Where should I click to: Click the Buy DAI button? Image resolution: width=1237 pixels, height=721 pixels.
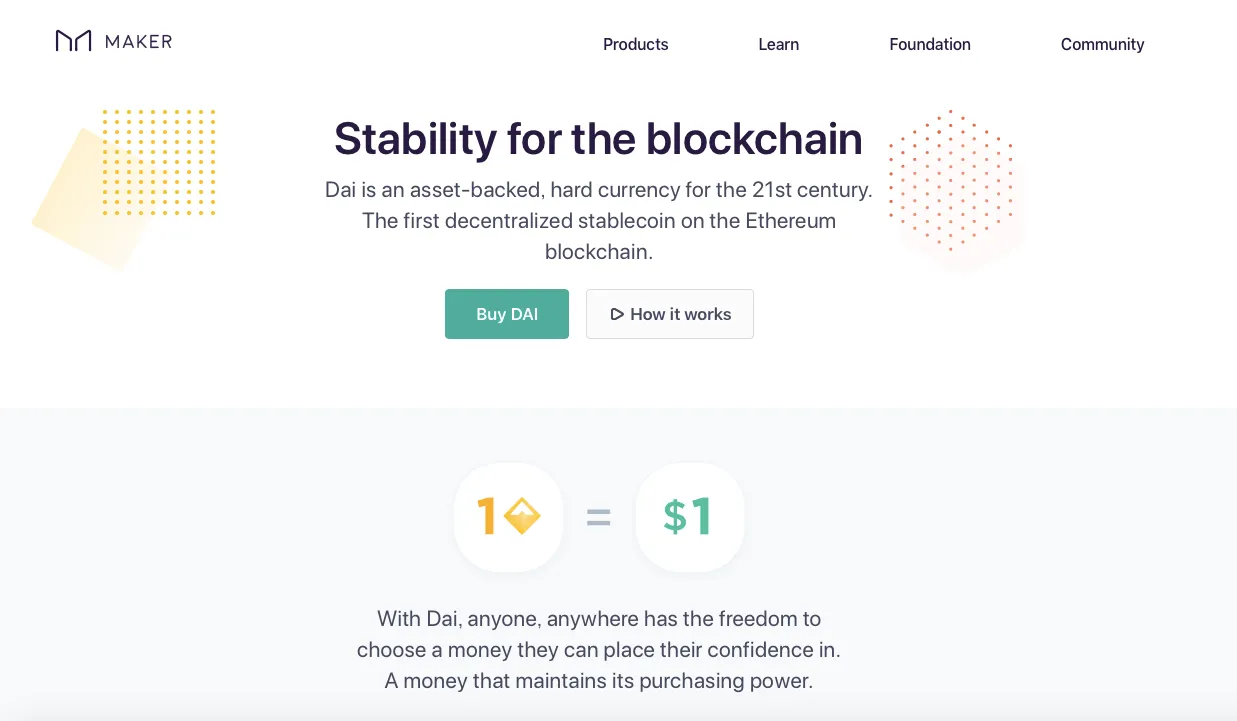point(507,314)
